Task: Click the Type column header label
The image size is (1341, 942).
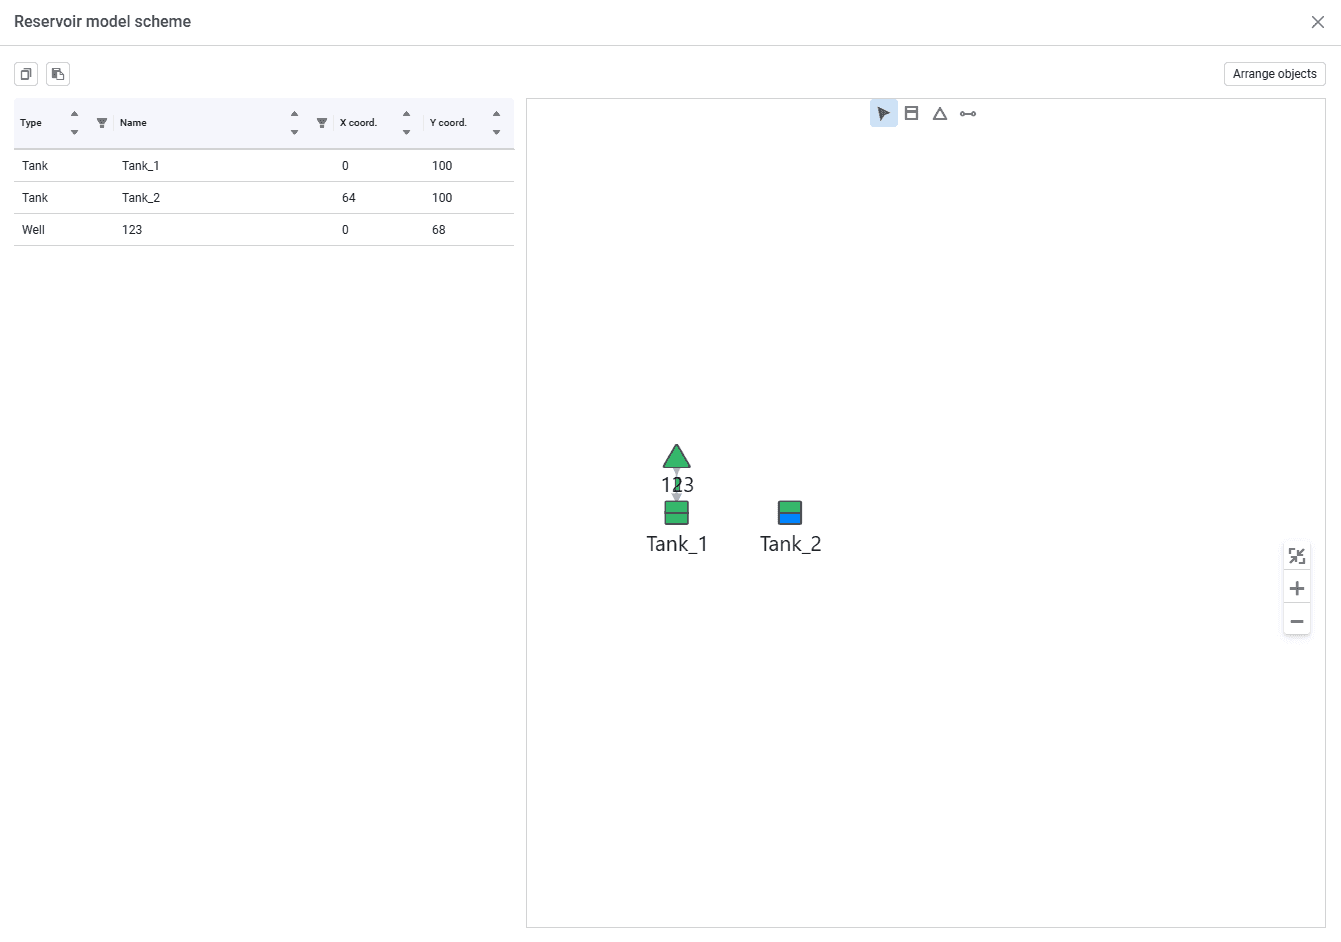Action: (x=31, y=123)
